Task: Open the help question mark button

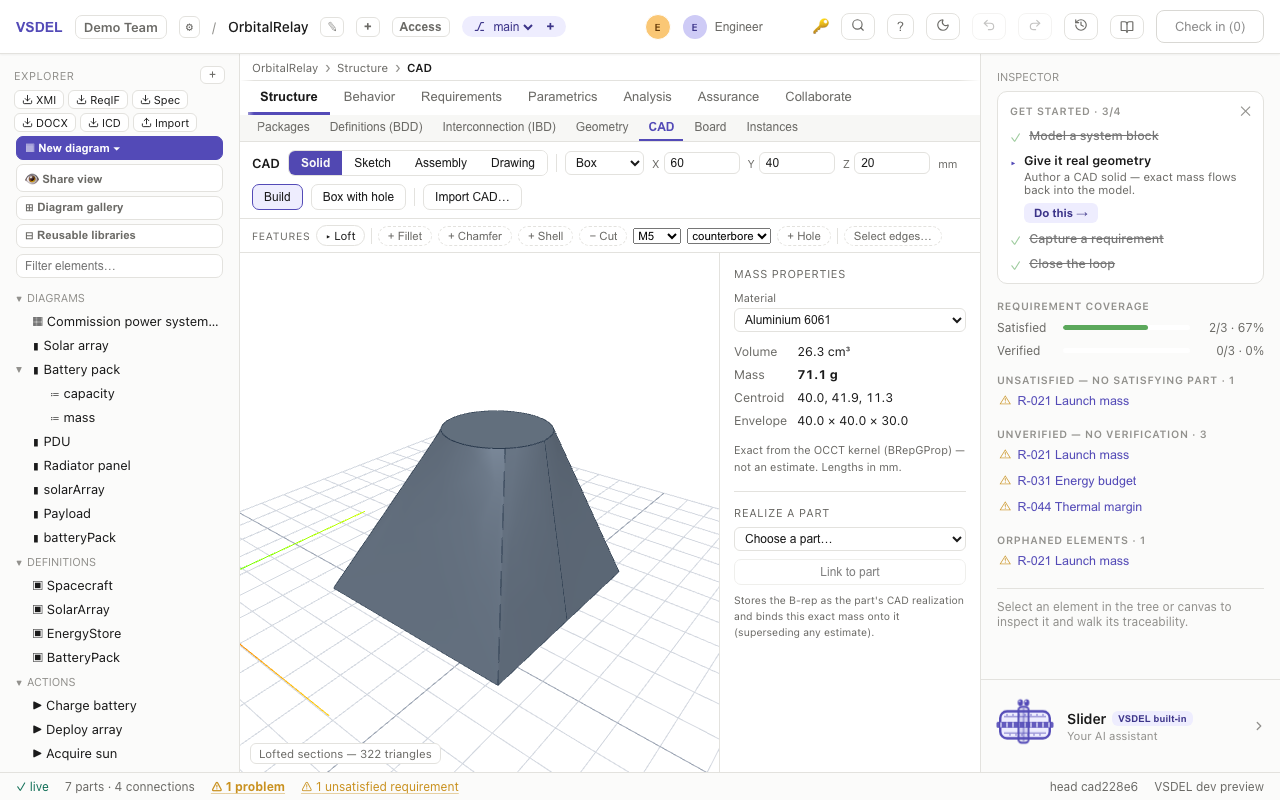Action: coord(901,26)
